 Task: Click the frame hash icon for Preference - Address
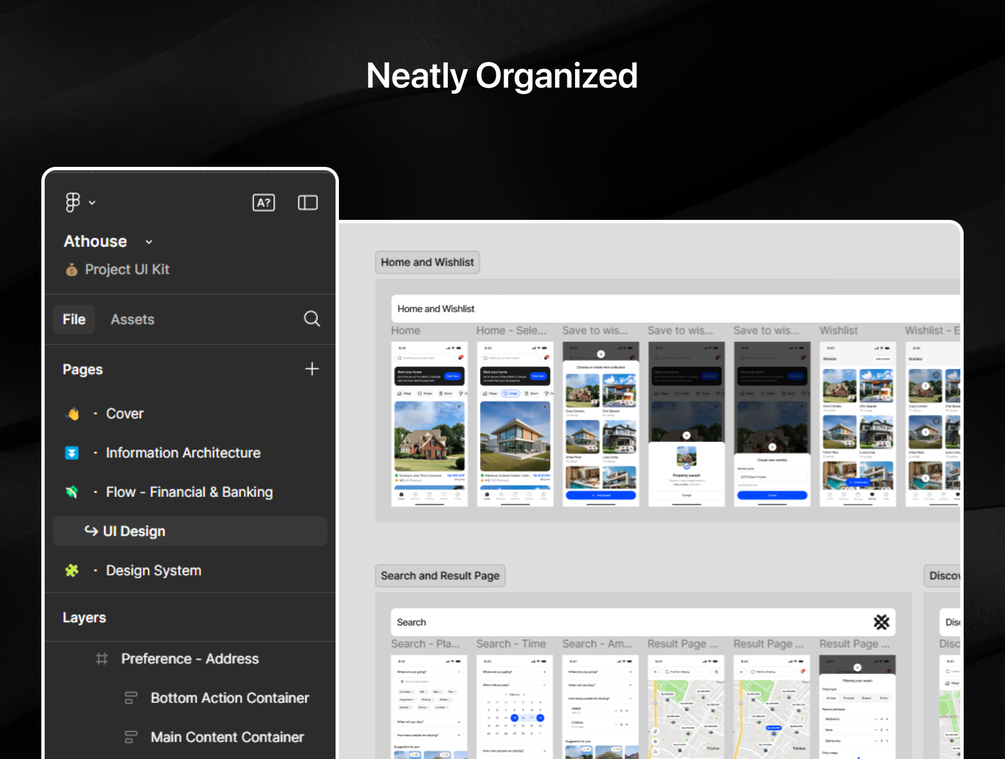(x=101, y=658)
